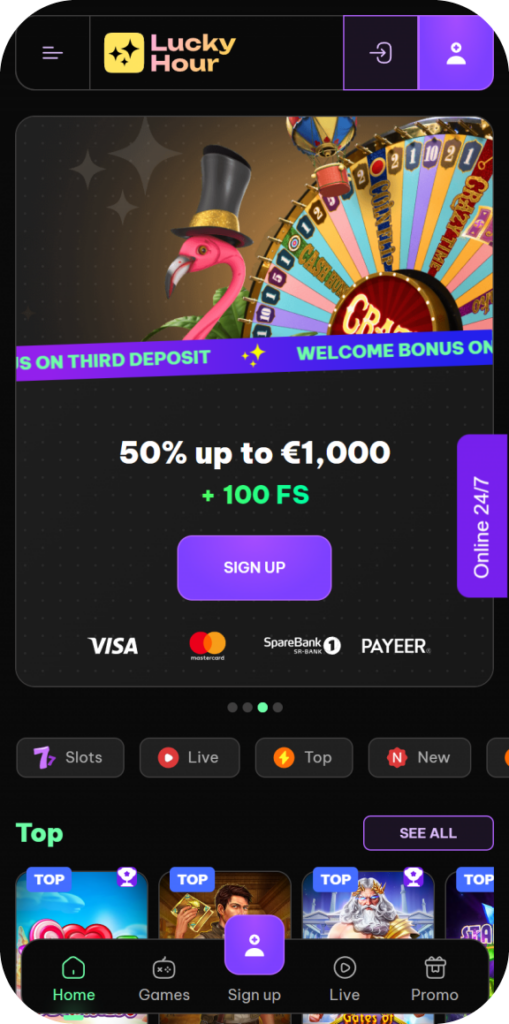
Task: Click the SIGN UP button in banner
Action: pyautogui.click(x=254, y=568)
